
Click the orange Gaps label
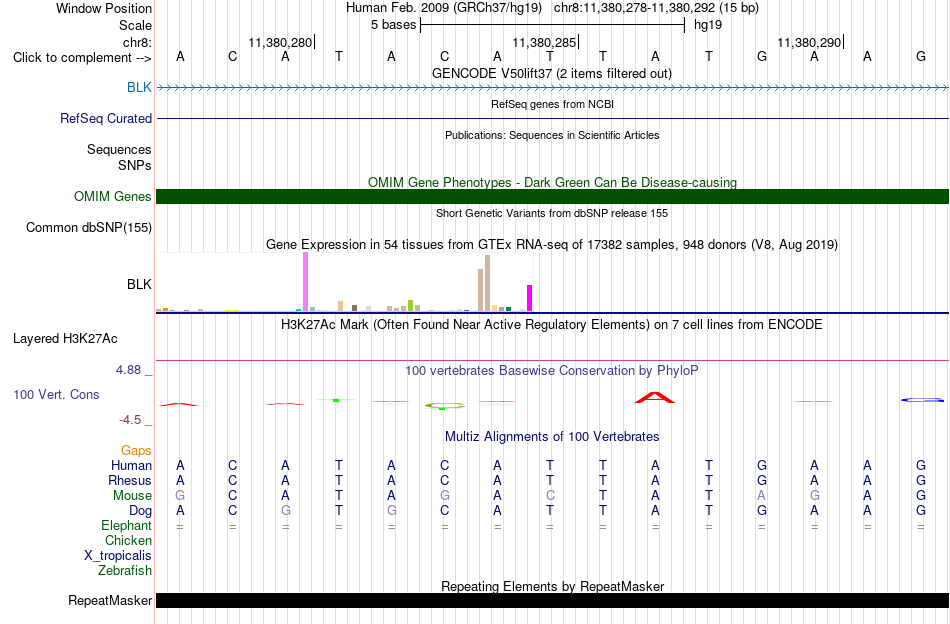[136, 450]
